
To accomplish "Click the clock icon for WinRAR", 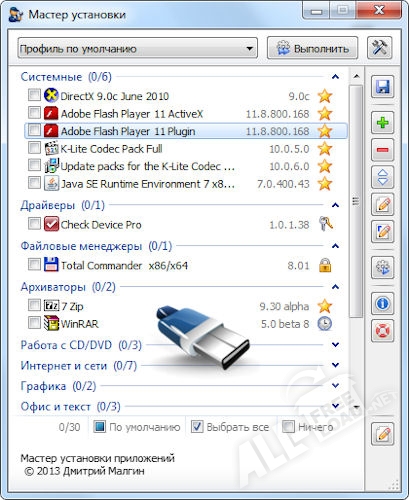I will click(x=324, y=324).
